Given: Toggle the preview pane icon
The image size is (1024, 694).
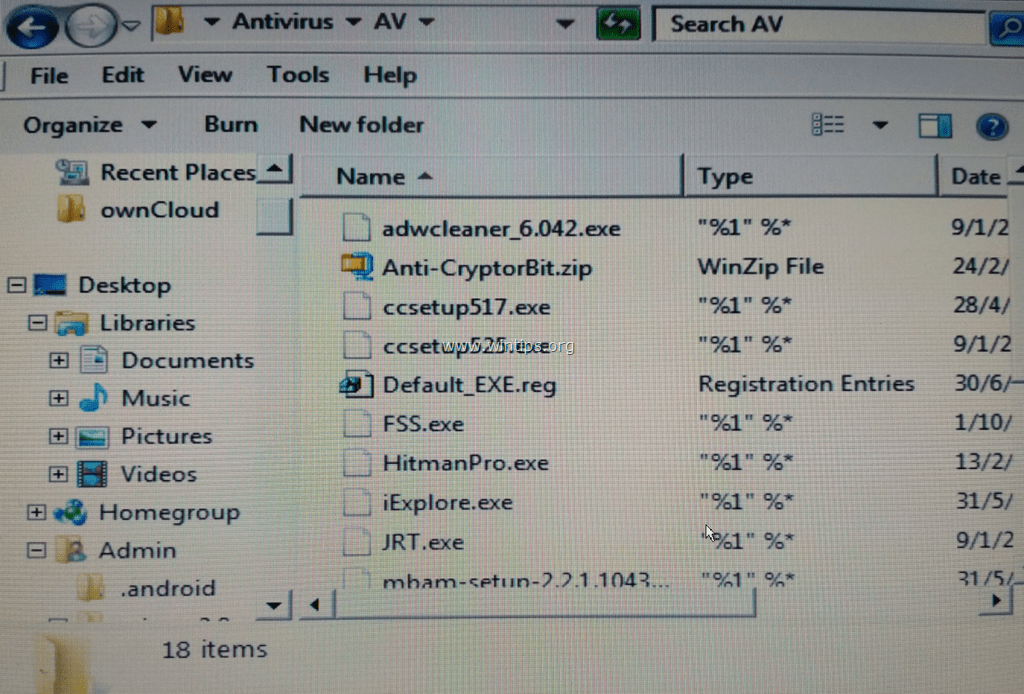Looking at the screenshot, I should (935, 126).
